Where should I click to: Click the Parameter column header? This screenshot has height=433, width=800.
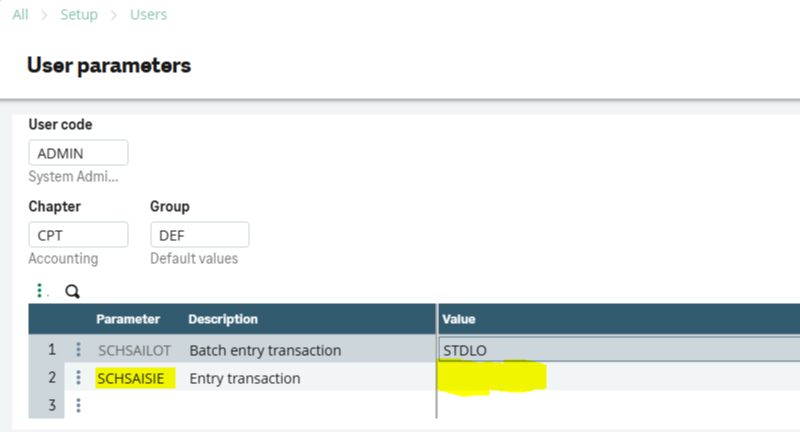click(128, 319)
